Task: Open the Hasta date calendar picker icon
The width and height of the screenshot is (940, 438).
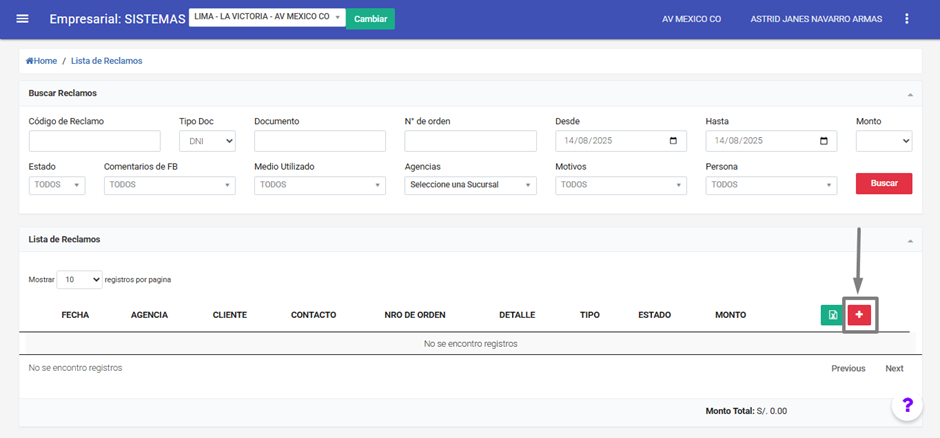Action: coord(823,141)
